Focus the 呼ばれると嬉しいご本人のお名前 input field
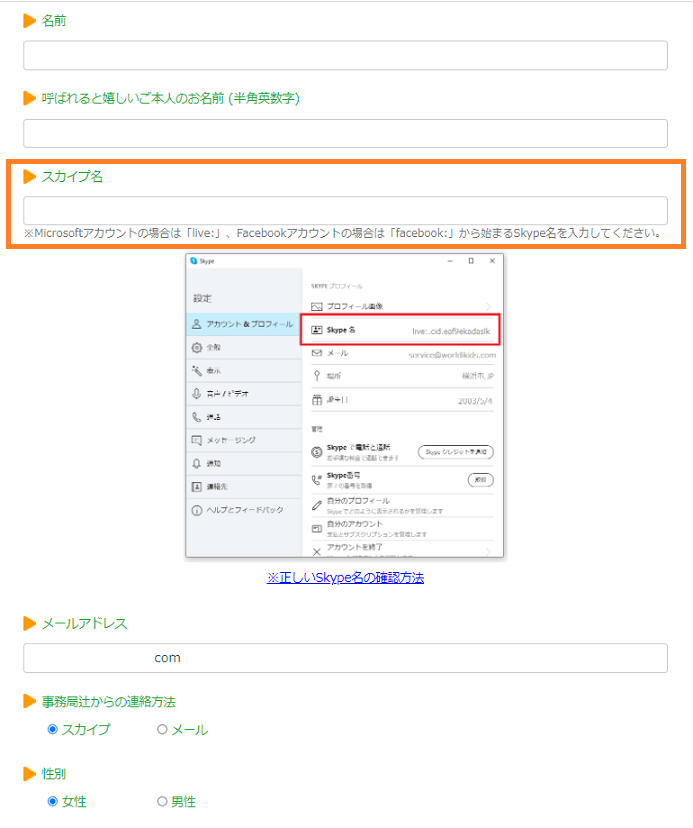The image size is (693, 828). 345,133
